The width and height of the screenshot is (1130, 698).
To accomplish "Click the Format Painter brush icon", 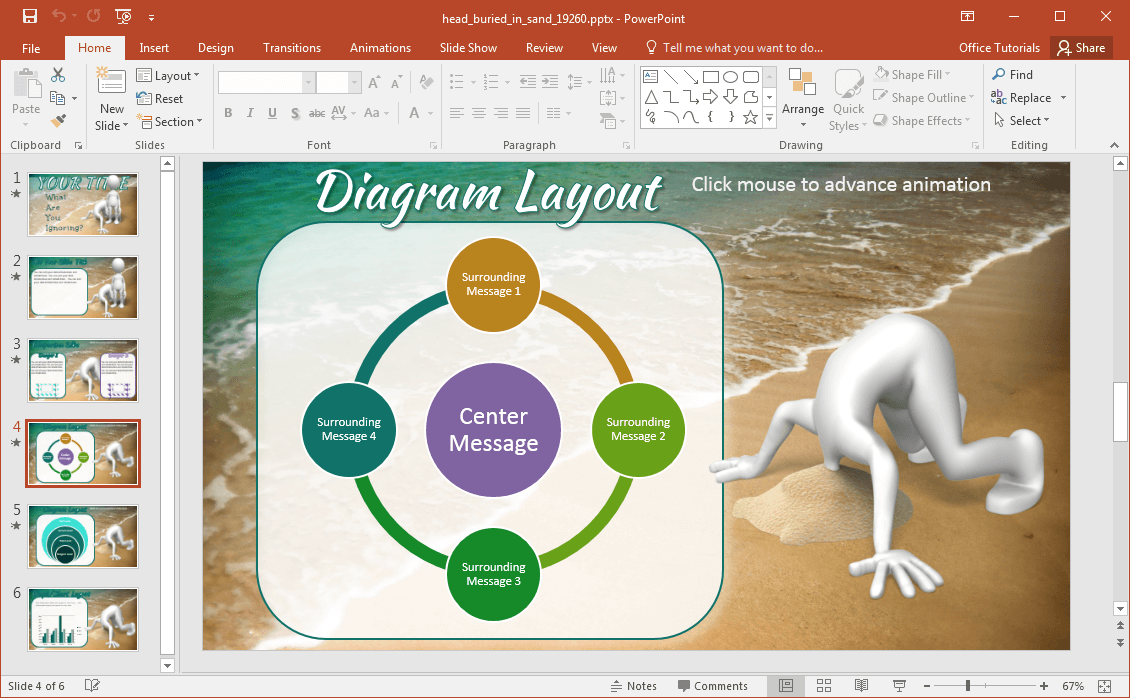I will click(58, 121).
